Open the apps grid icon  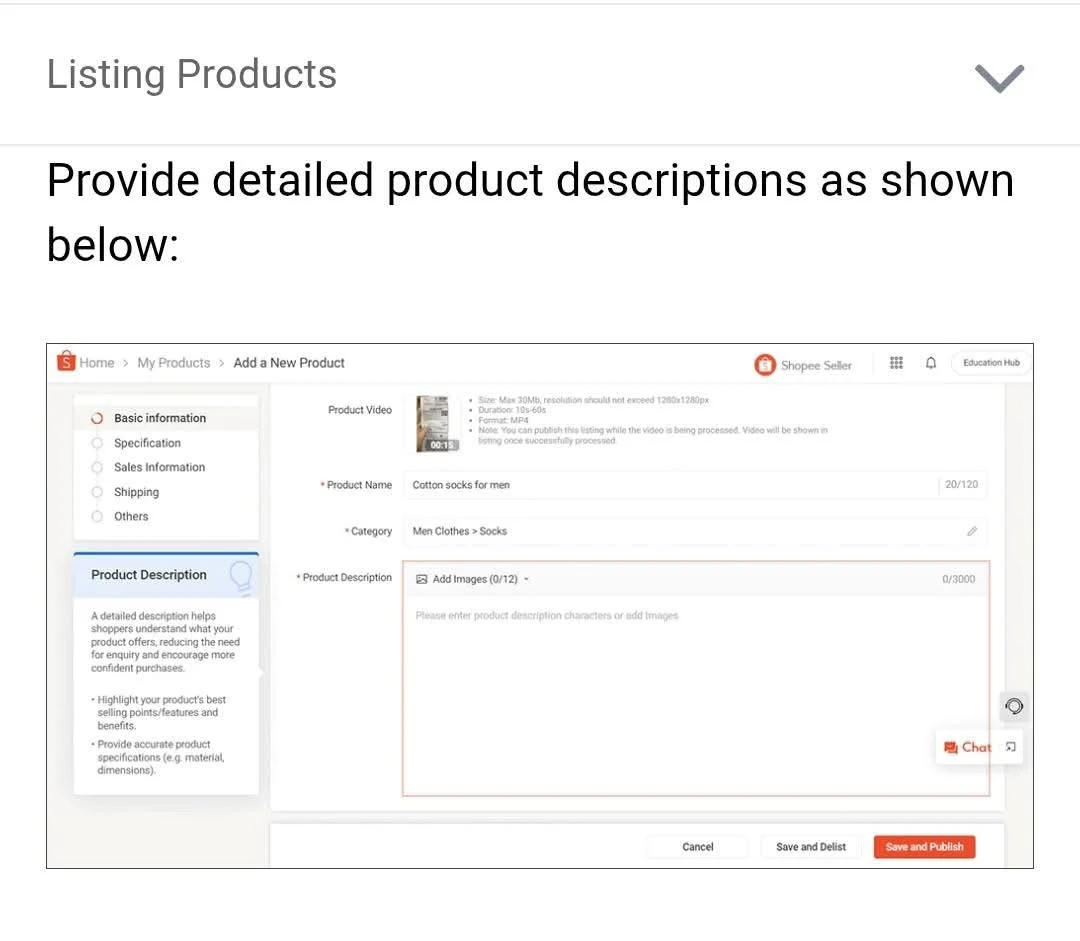pyautogui.click(x=896, y=363)
